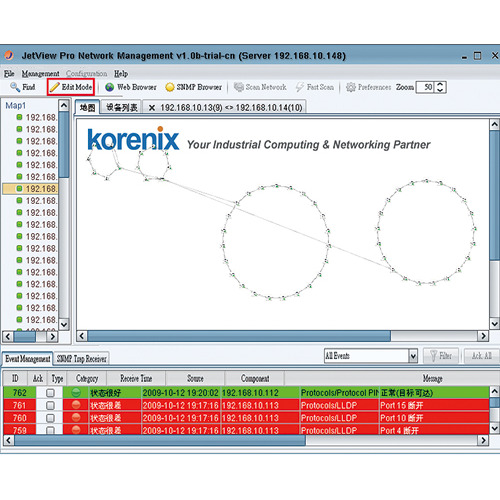Select the Map1 tree root

pos(15,105)
